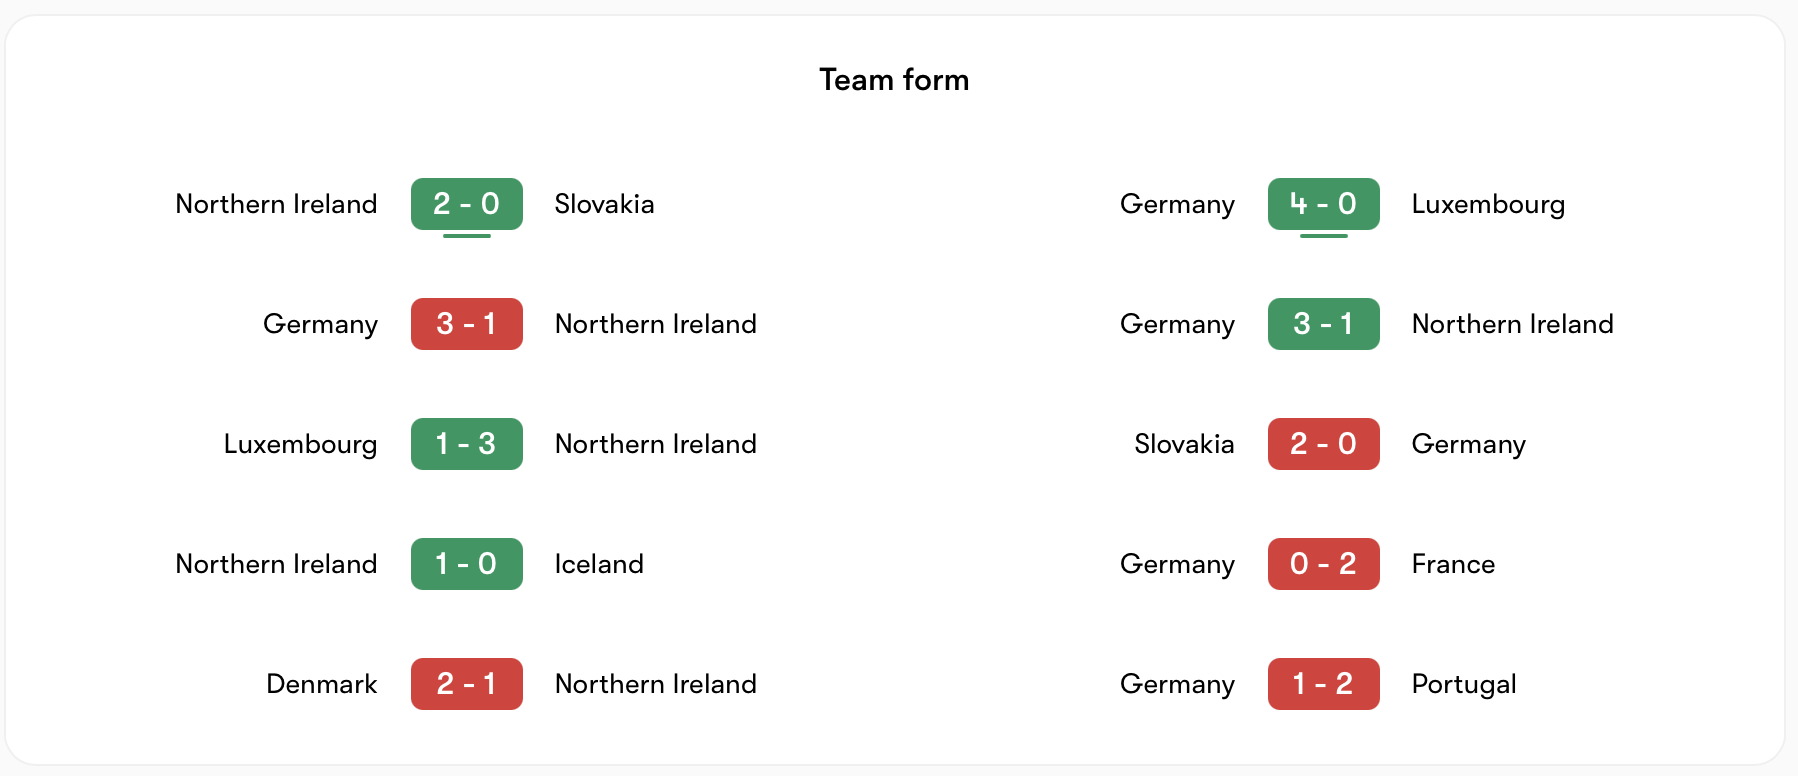
Task: Open the 1 - 0 score against Iceland
Action: coord(466,564)
